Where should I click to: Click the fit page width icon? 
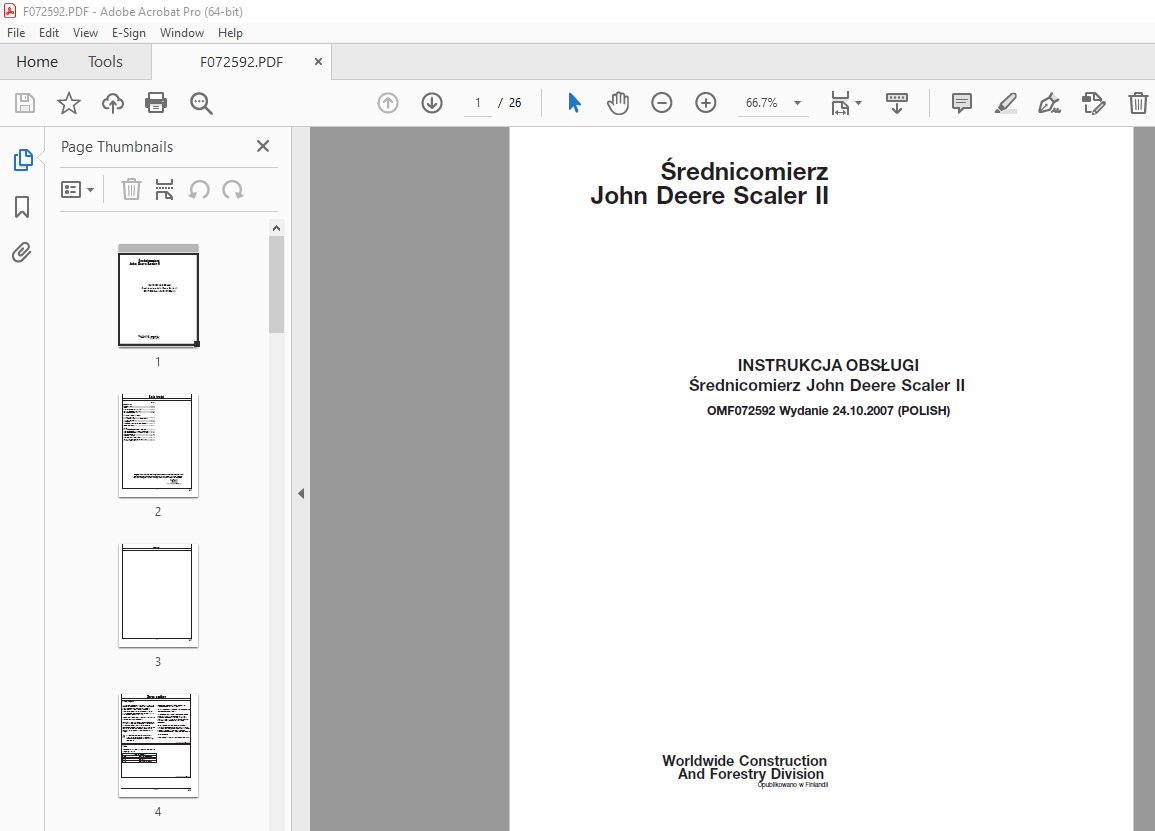coord(840,103)
